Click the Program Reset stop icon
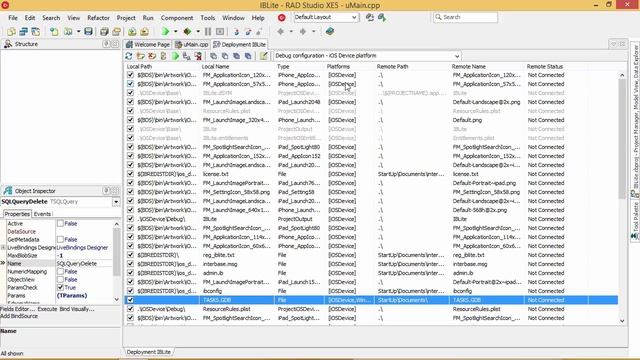 coord(220,31)
